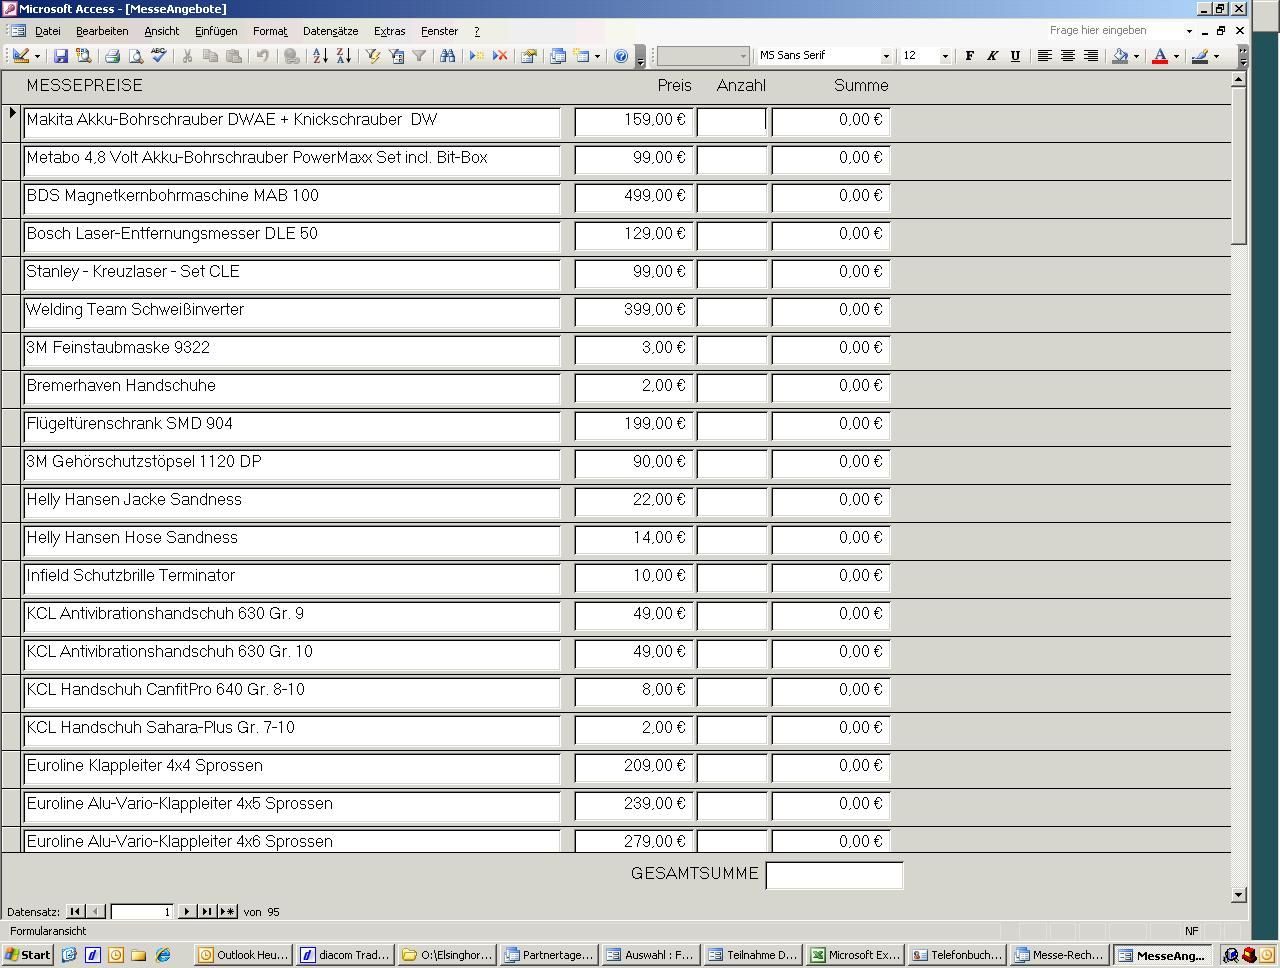Align text left

coord(1044,56)
